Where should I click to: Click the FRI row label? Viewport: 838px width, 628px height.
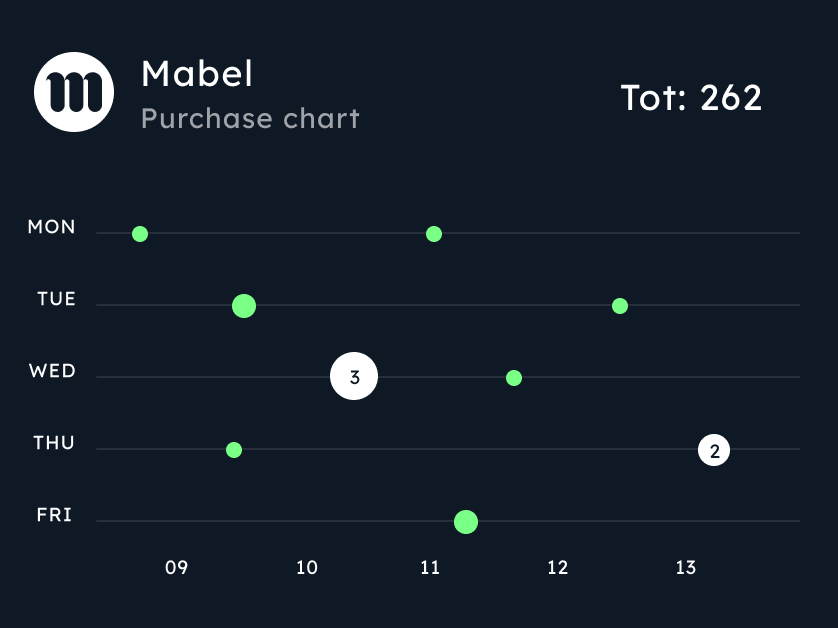click(x=55, y=516)
